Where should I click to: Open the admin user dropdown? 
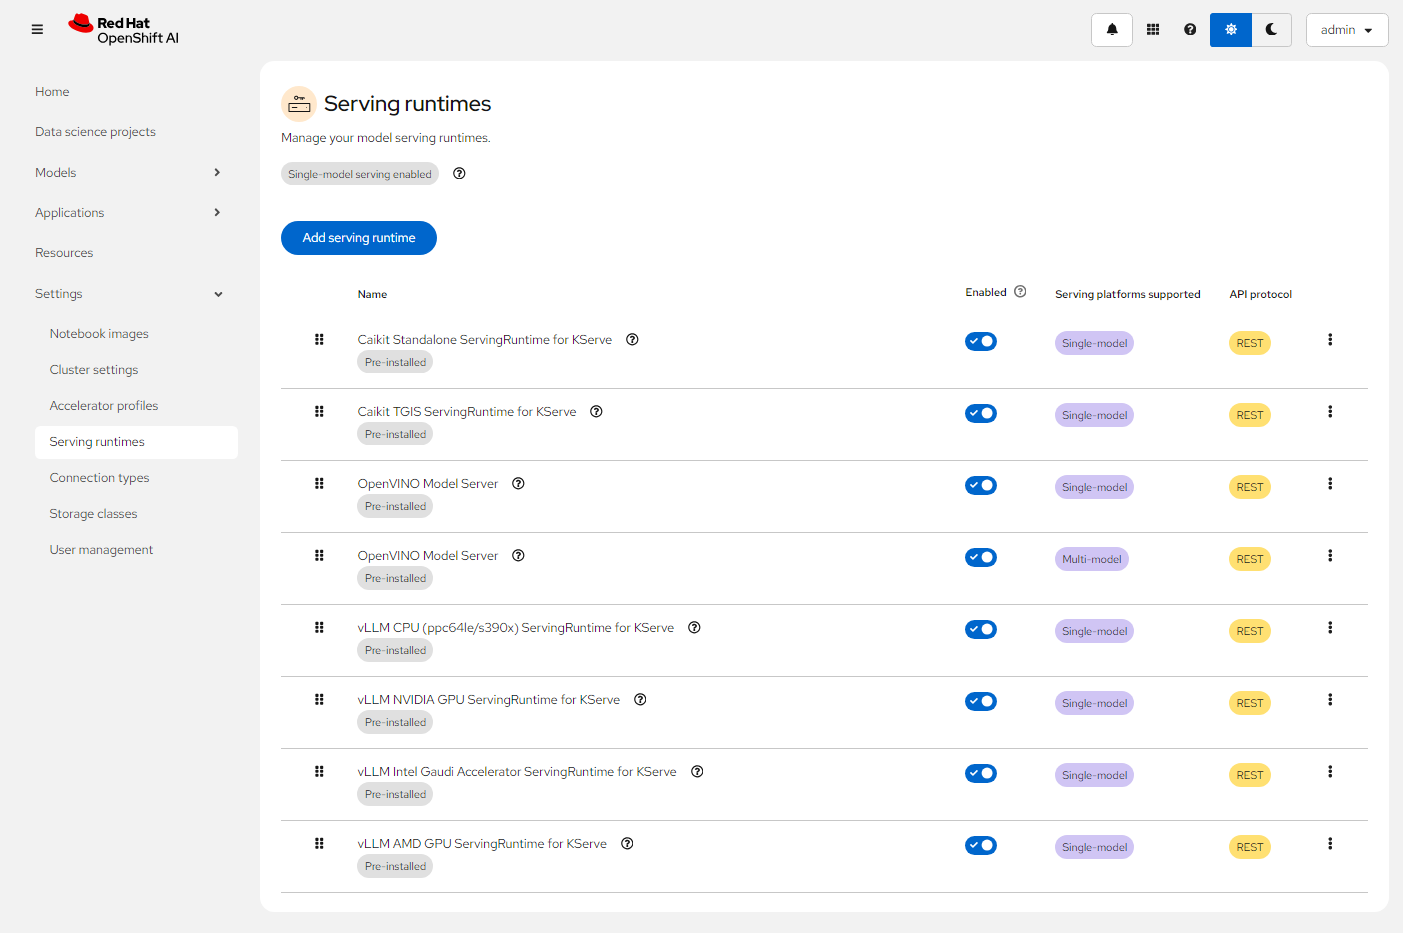pos(1347,30)
